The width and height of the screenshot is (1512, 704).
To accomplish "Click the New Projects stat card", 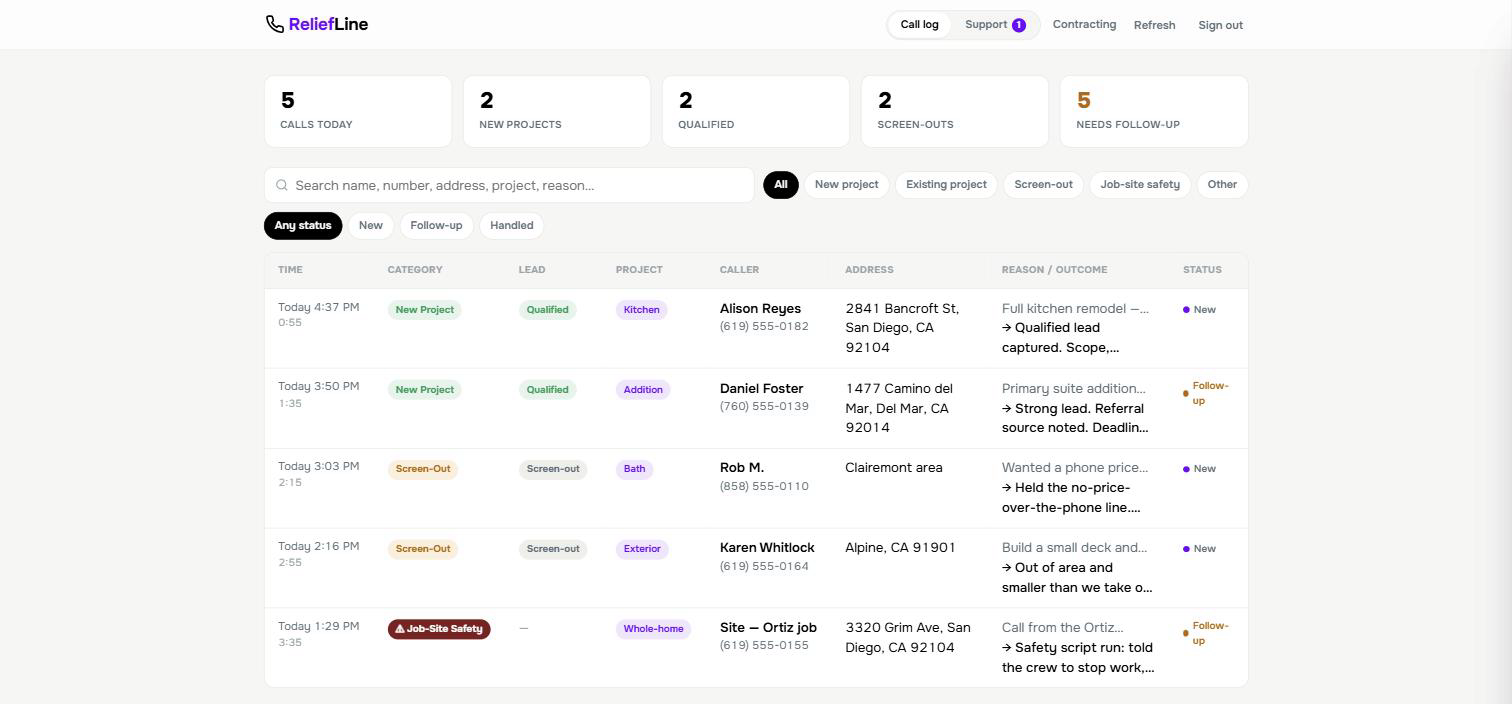I will click(557, 111).
